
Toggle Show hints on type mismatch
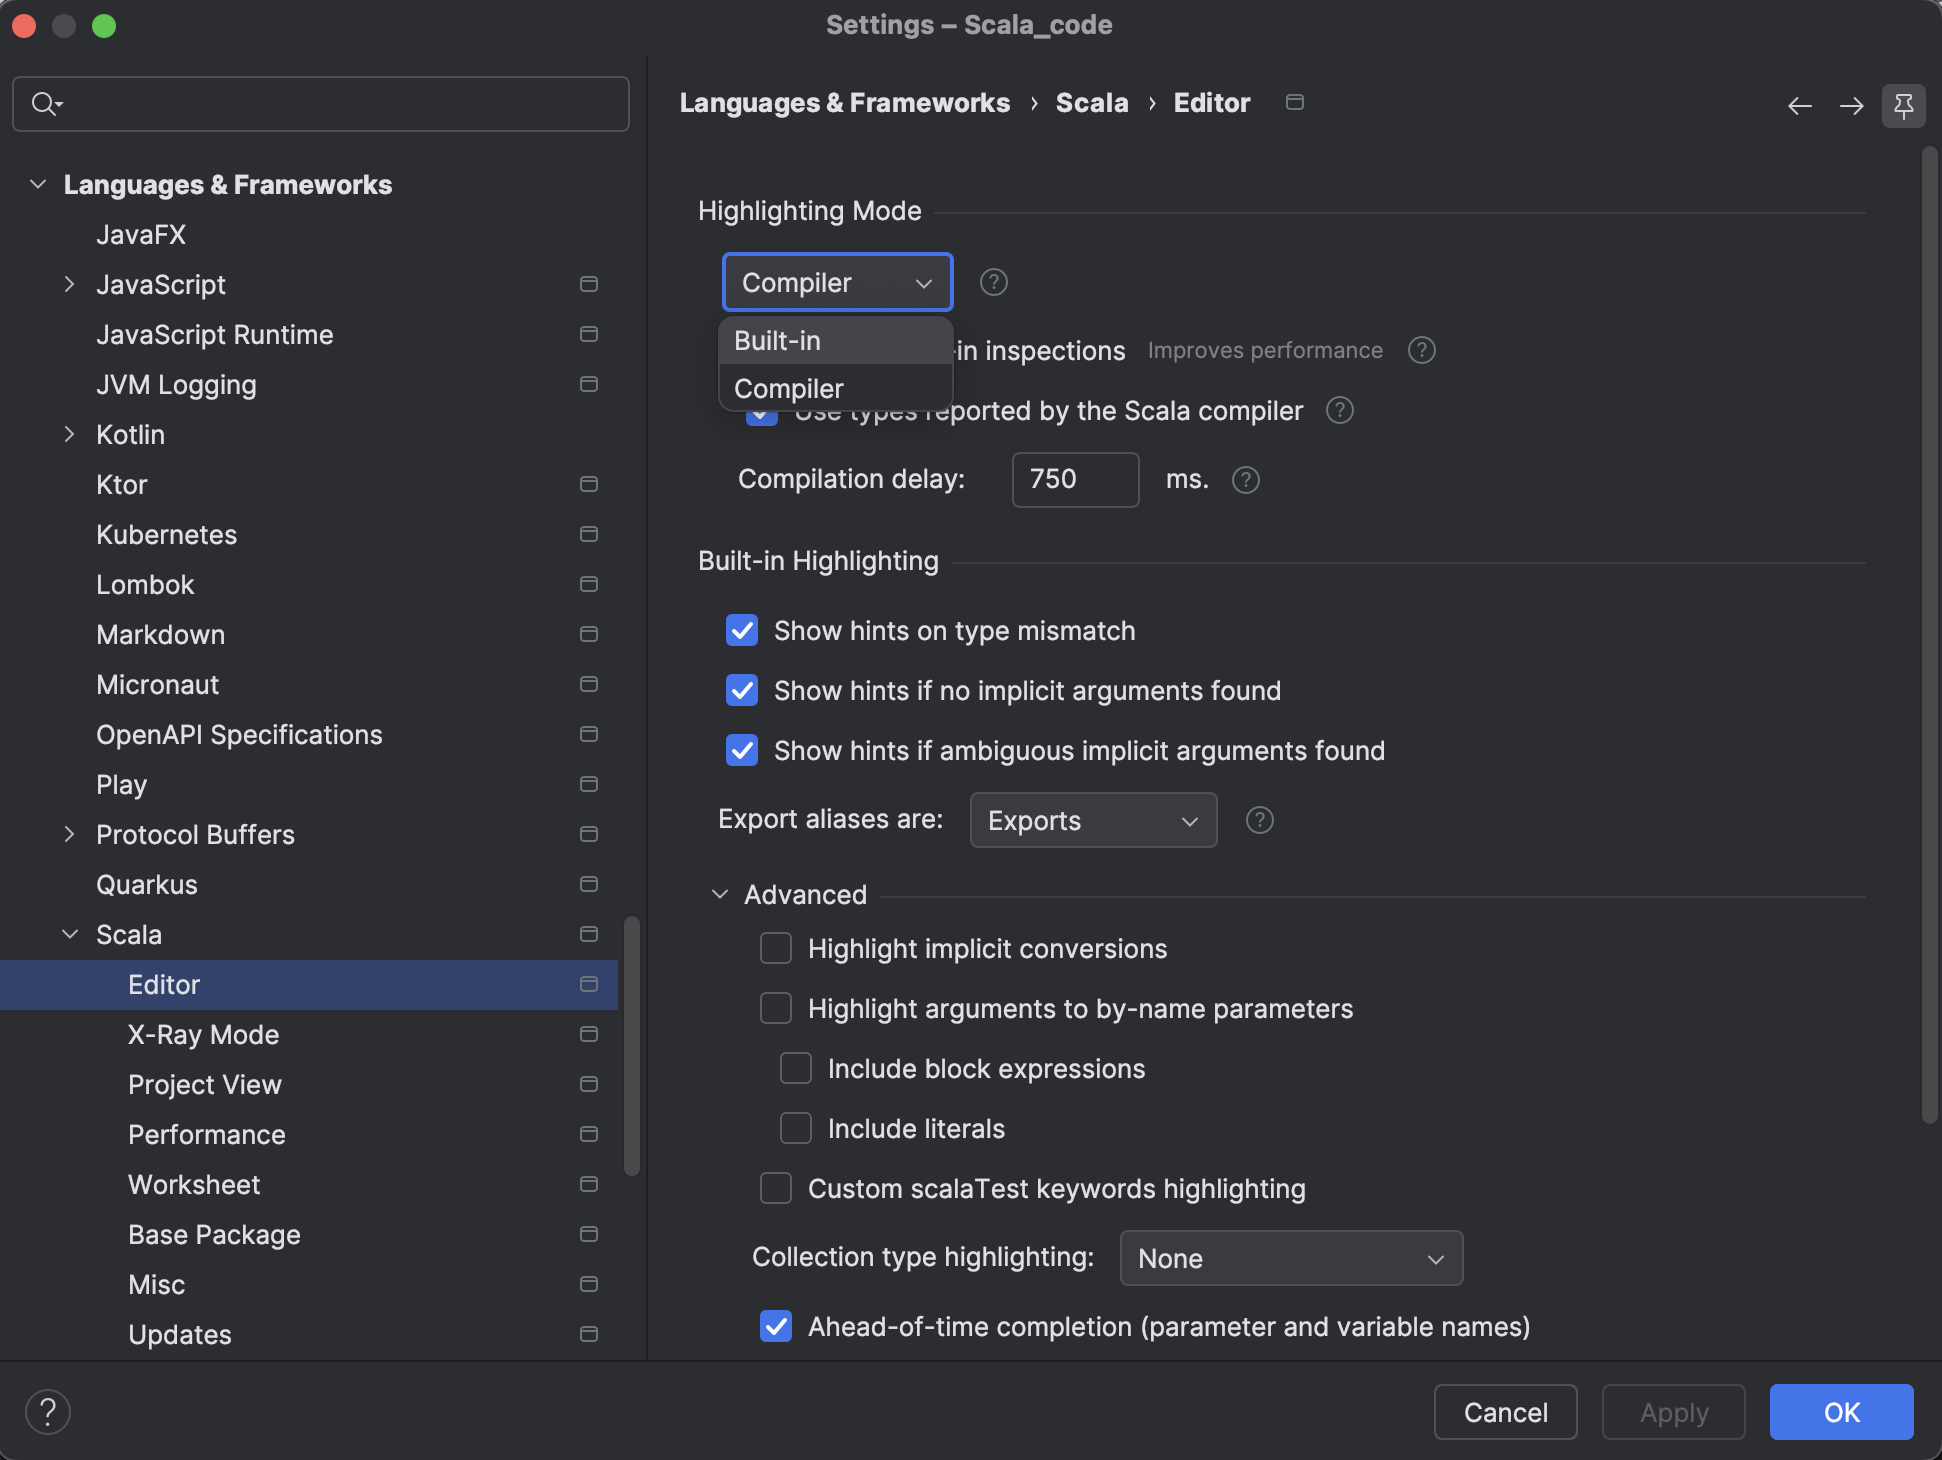pyautogui.click(x=742, y=630)
